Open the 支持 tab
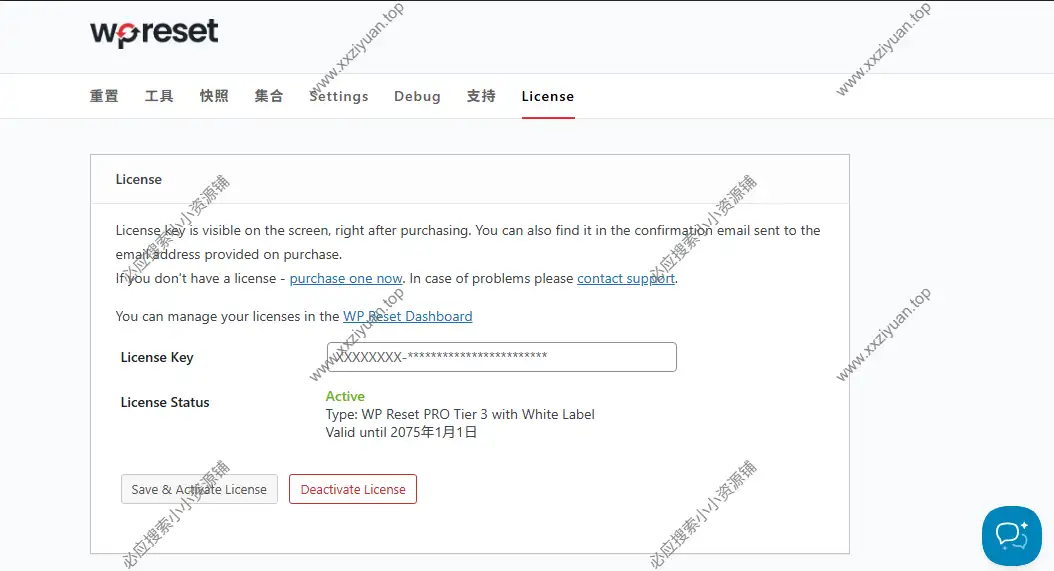 tap(481, 96)
